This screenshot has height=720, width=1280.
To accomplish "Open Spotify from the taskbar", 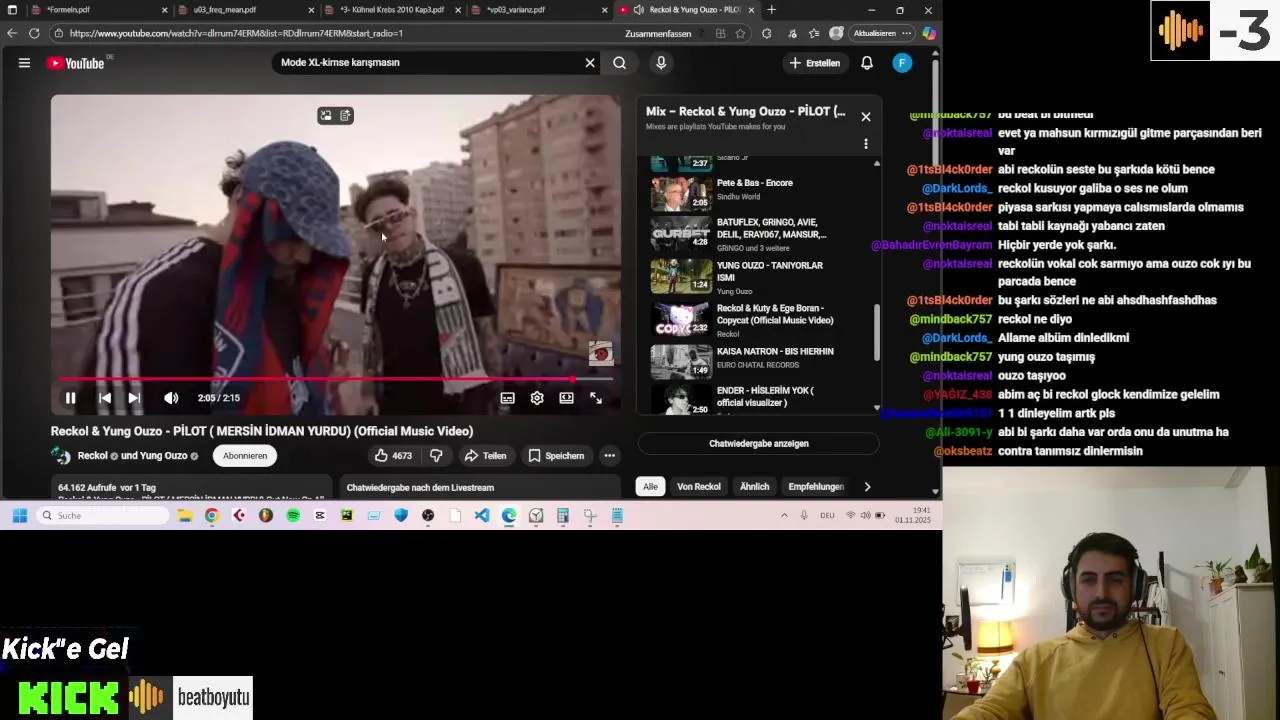I will coord(293,516).
